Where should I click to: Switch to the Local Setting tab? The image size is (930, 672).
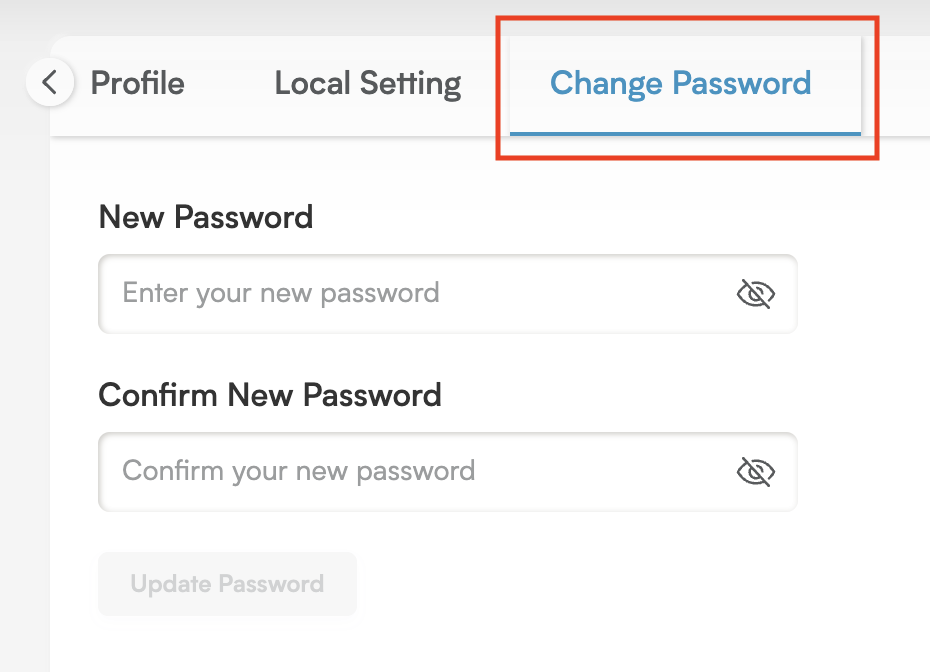pyautogui.click(x=368, y=83)
